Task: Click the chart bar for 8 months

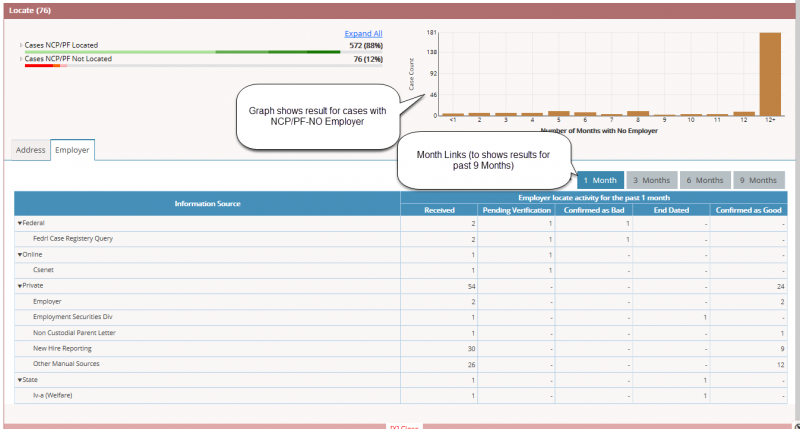Action: (x=638, y=113)
